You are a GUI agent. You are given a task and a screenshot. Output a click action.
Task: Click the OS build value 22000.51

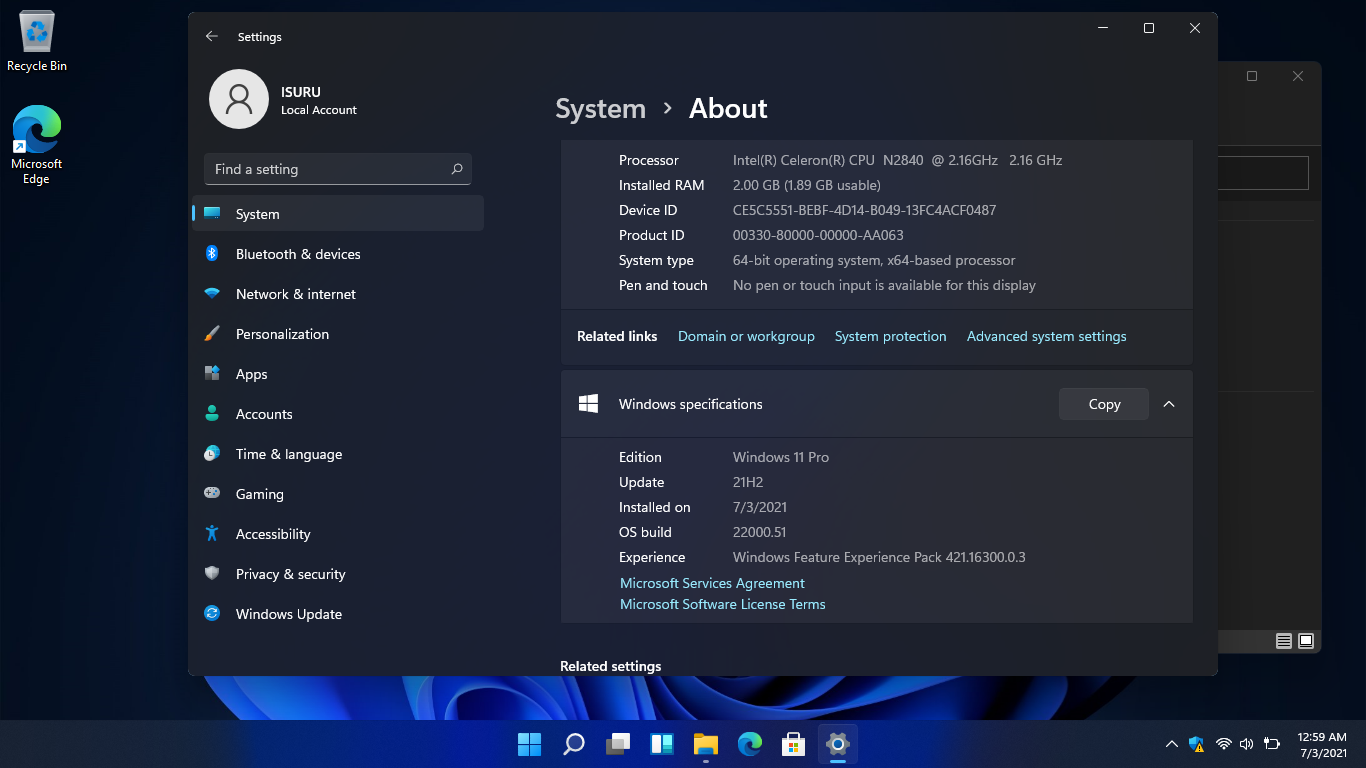(x=760, y=532)
